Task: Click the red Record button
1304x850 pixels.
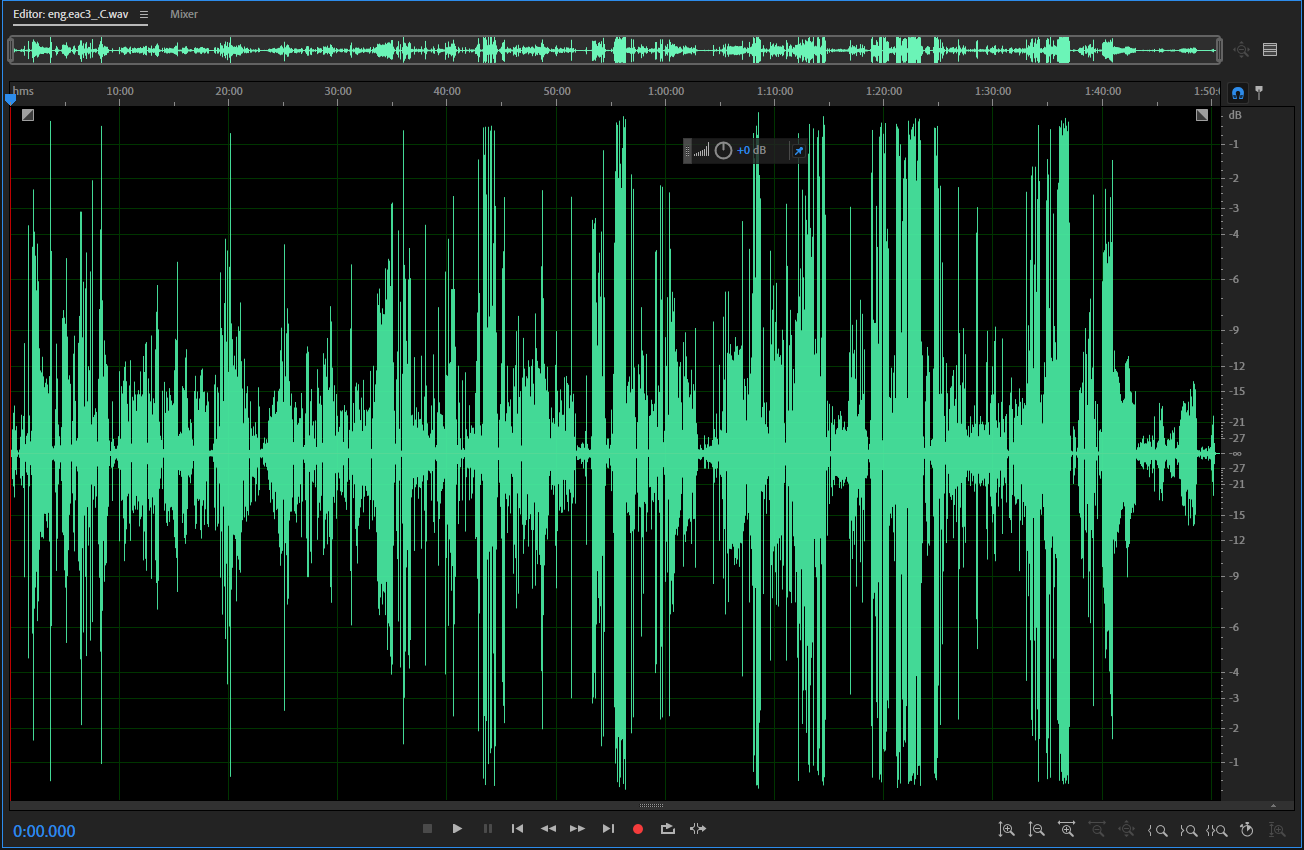Action: pos(638,829)
